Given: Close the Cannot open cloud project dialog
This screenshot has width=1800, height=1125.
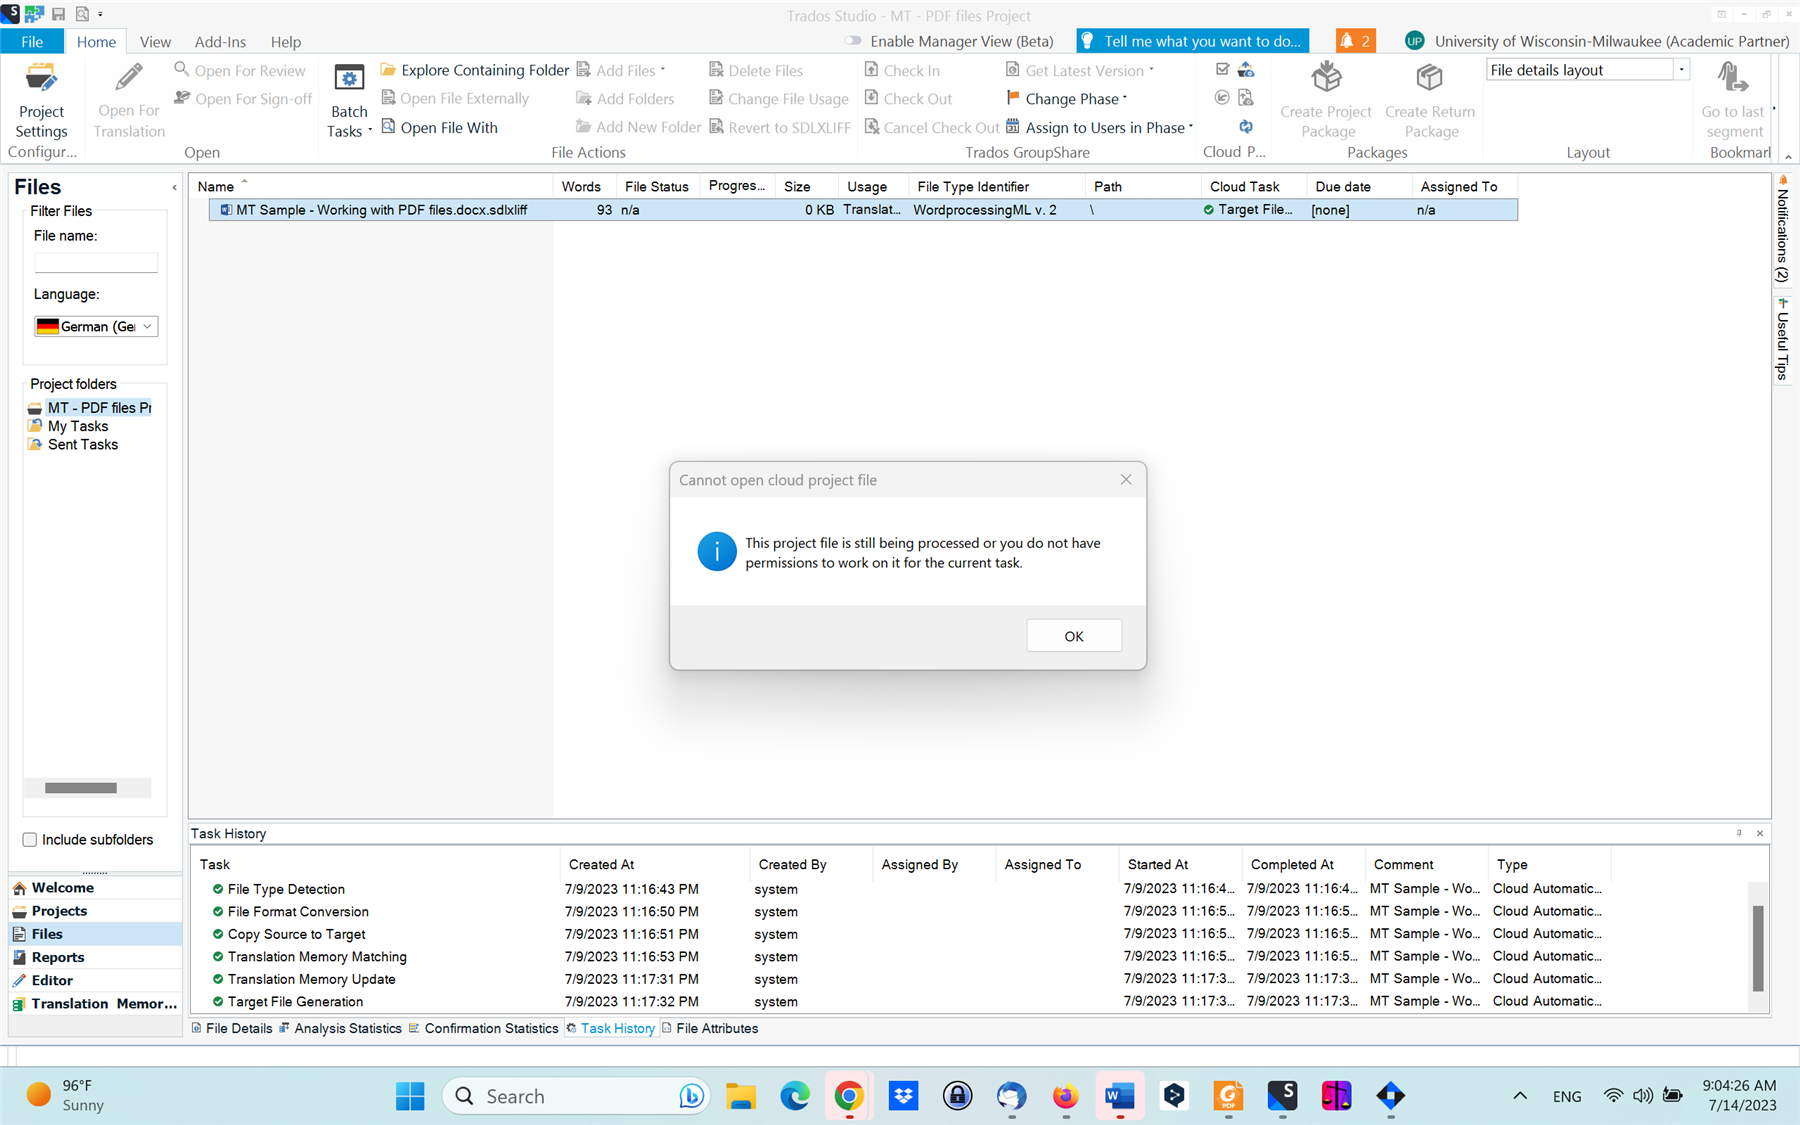Looking at the screenshot, I should (x=1126, y=480).
